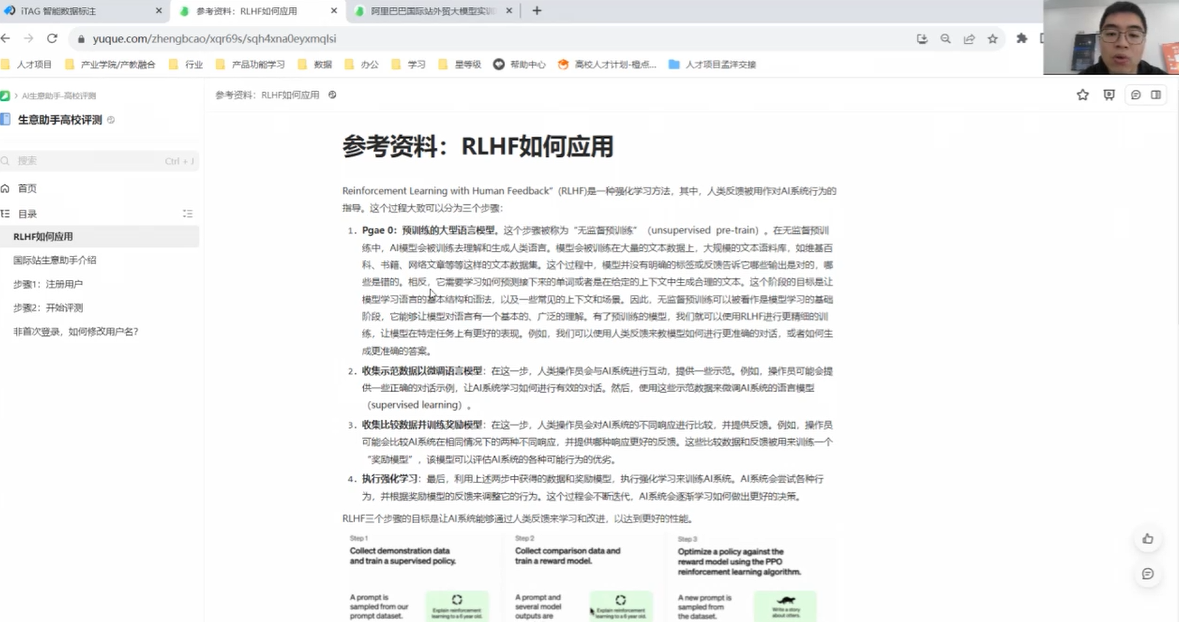Close the iTAG 智能数据标注 tab
Viewport: 1179px width, 622px height.
tap(159, 11)
